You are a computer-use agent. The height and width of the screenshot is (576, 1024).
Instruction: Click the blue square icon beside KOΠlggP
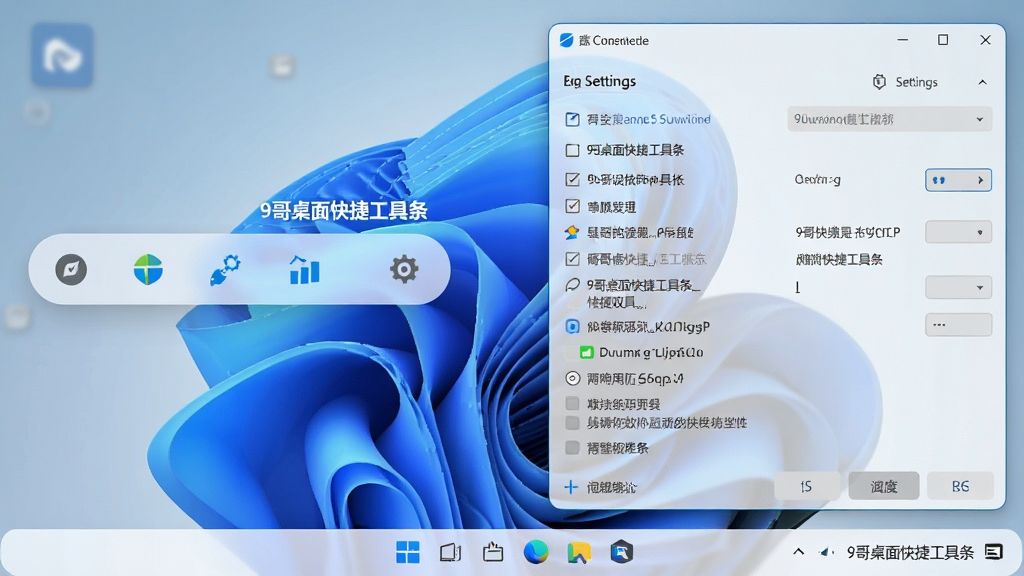[x=572, y=327]
